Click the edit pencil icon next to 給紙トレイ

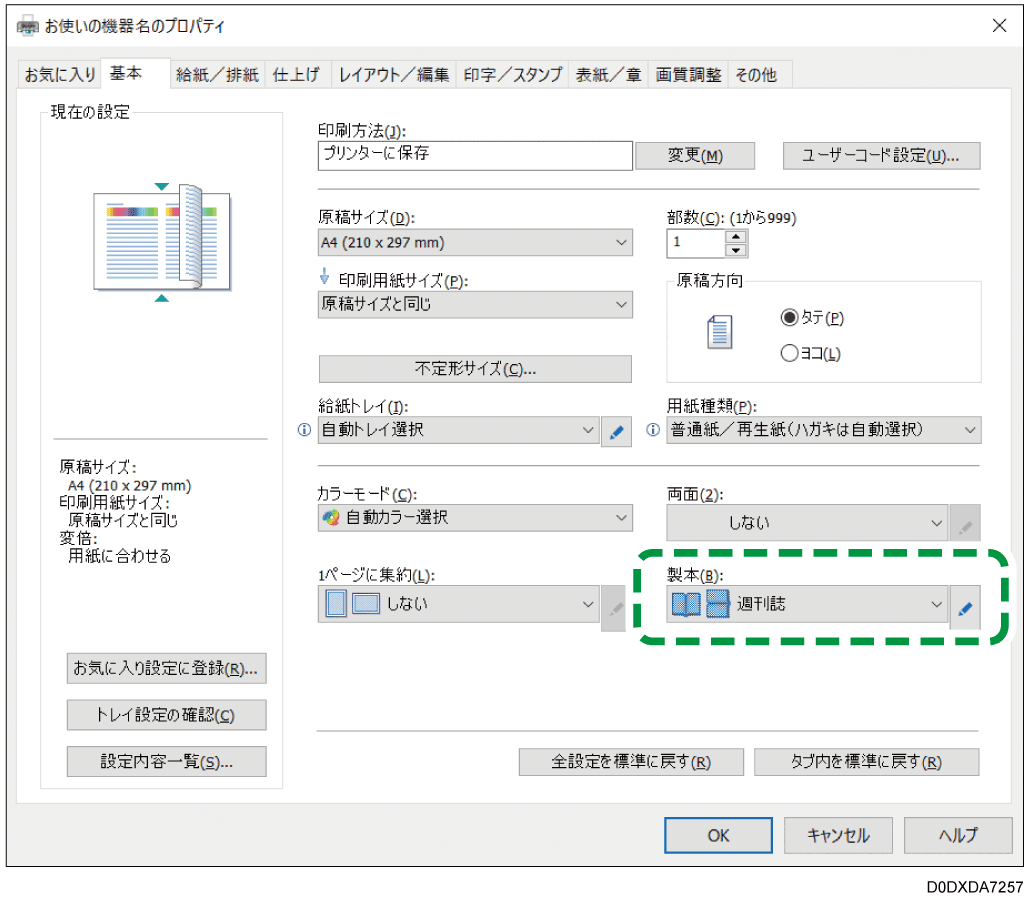click(x=616, y=431)
